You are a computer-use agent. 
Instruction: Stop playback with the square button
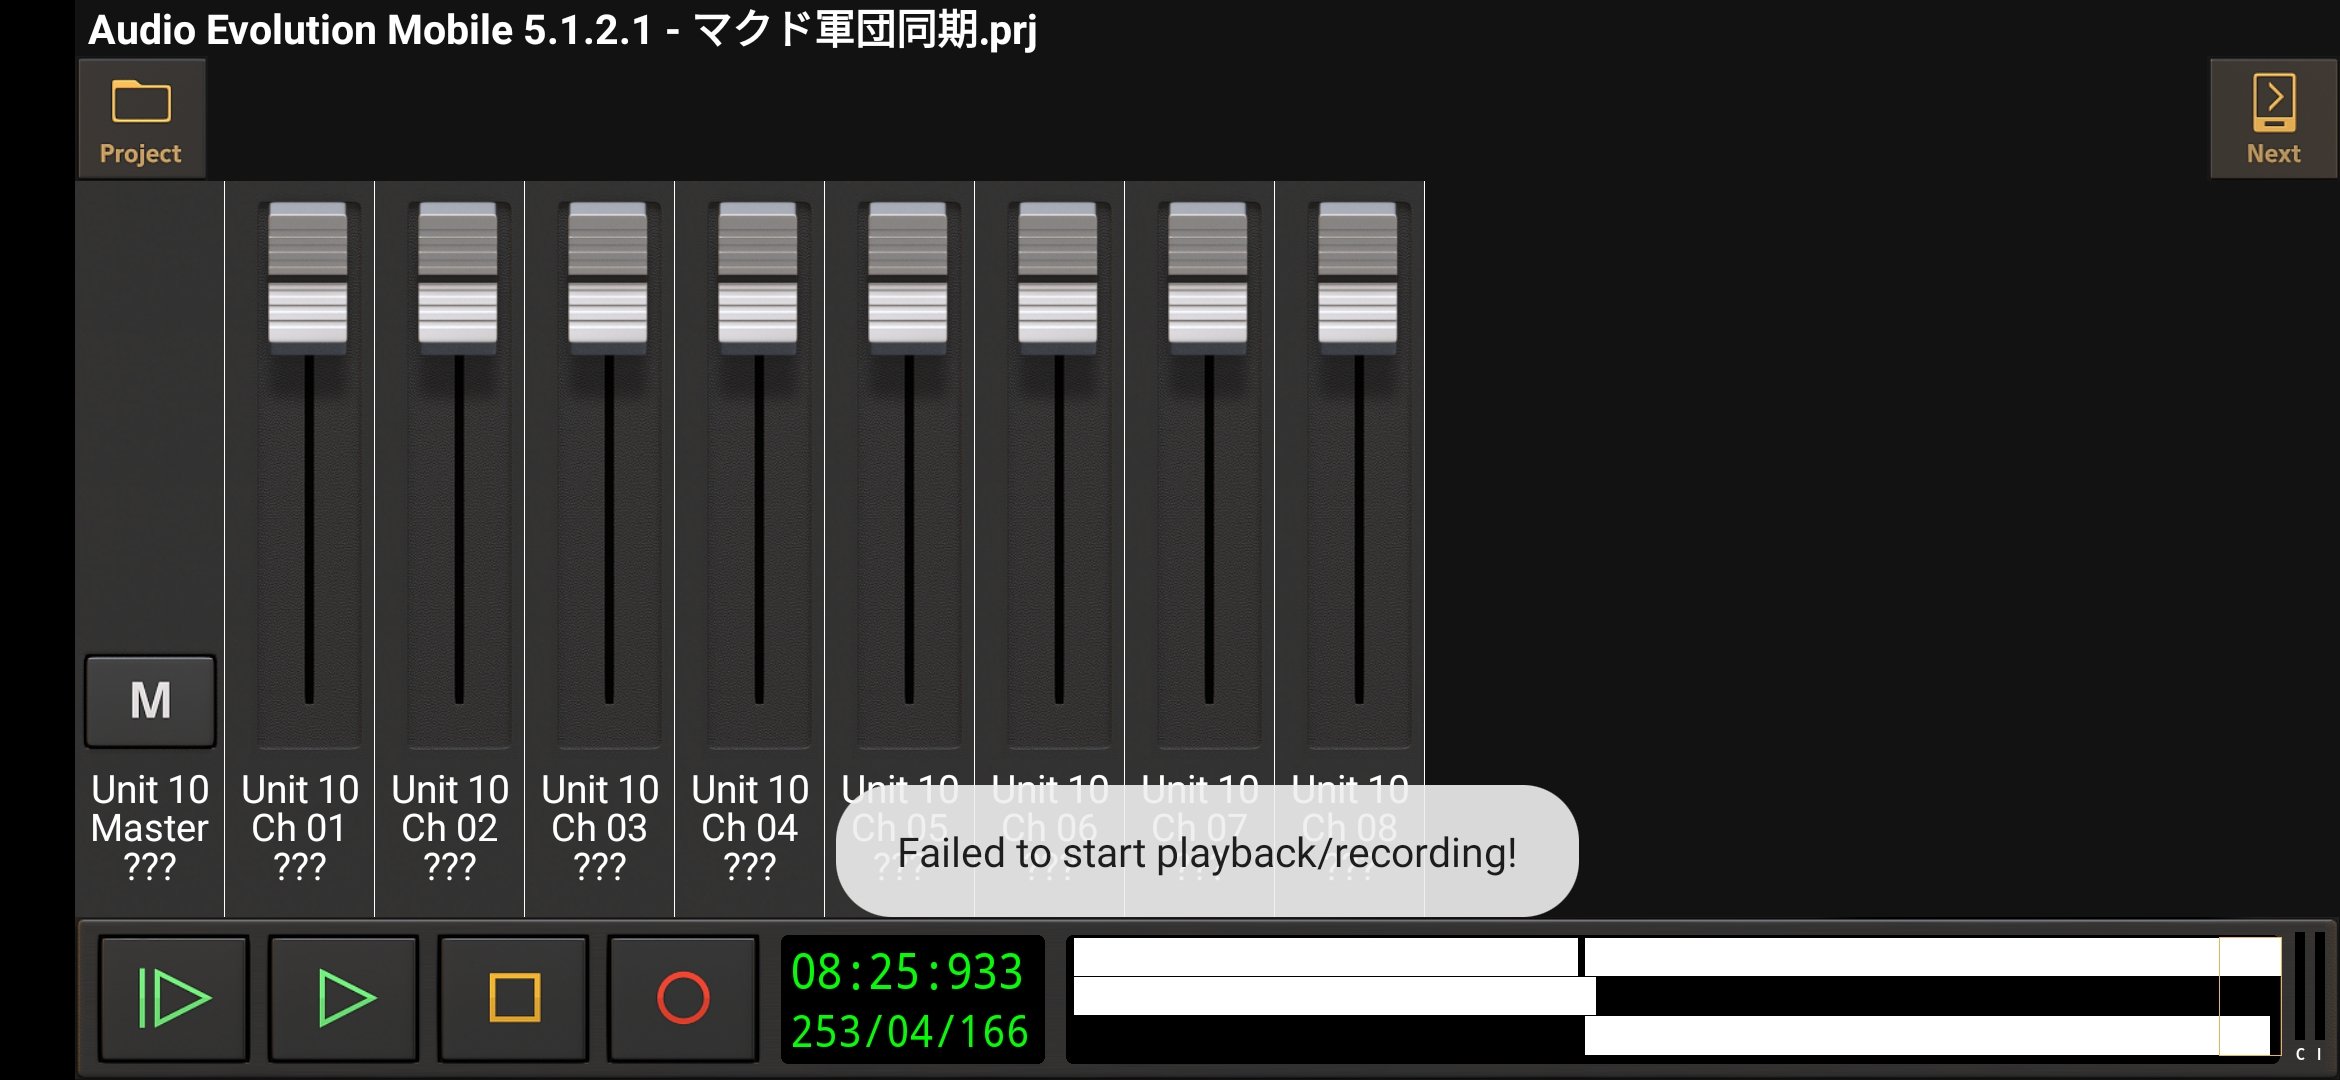pyautogui.click(x=514, y=998)
